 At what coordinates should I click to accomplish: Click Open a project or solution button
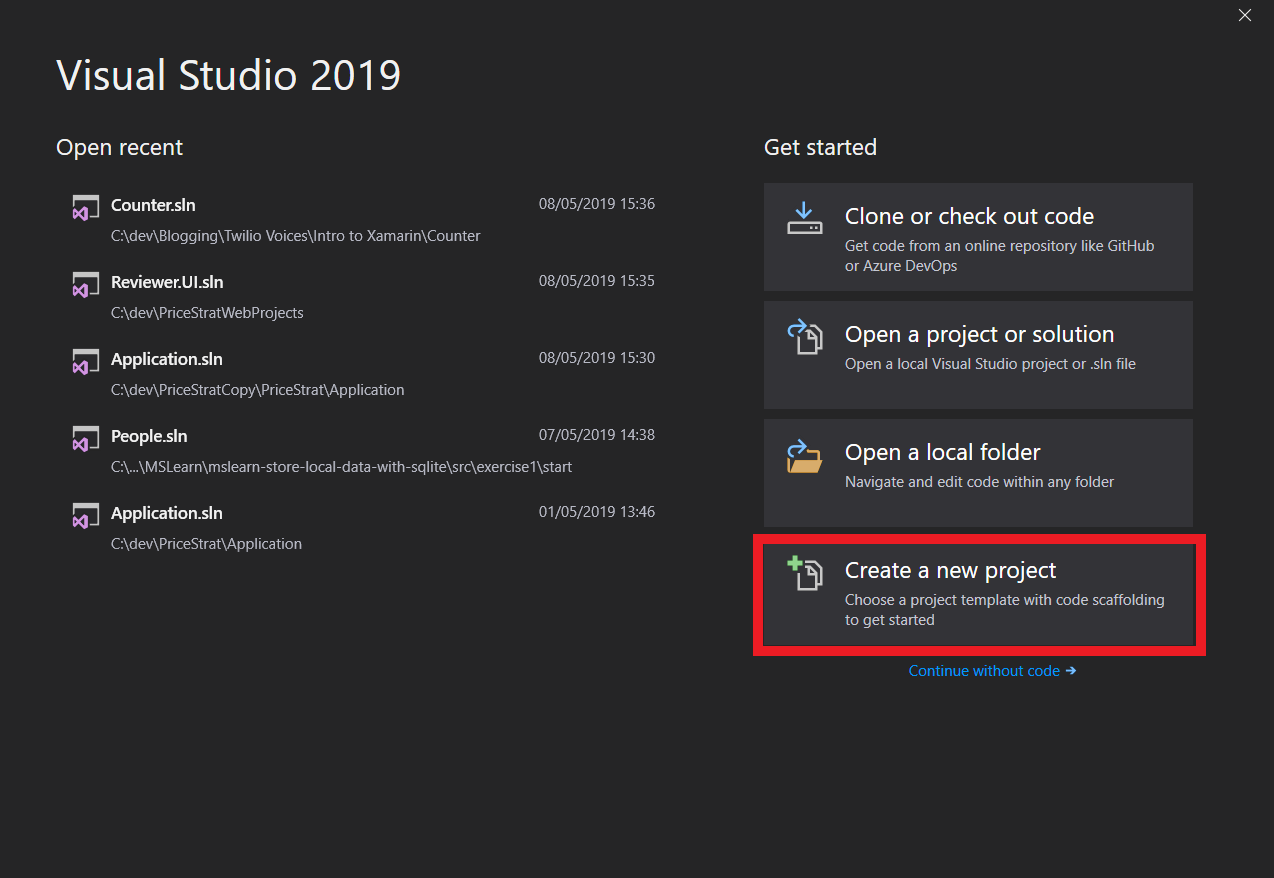(978, 355)
